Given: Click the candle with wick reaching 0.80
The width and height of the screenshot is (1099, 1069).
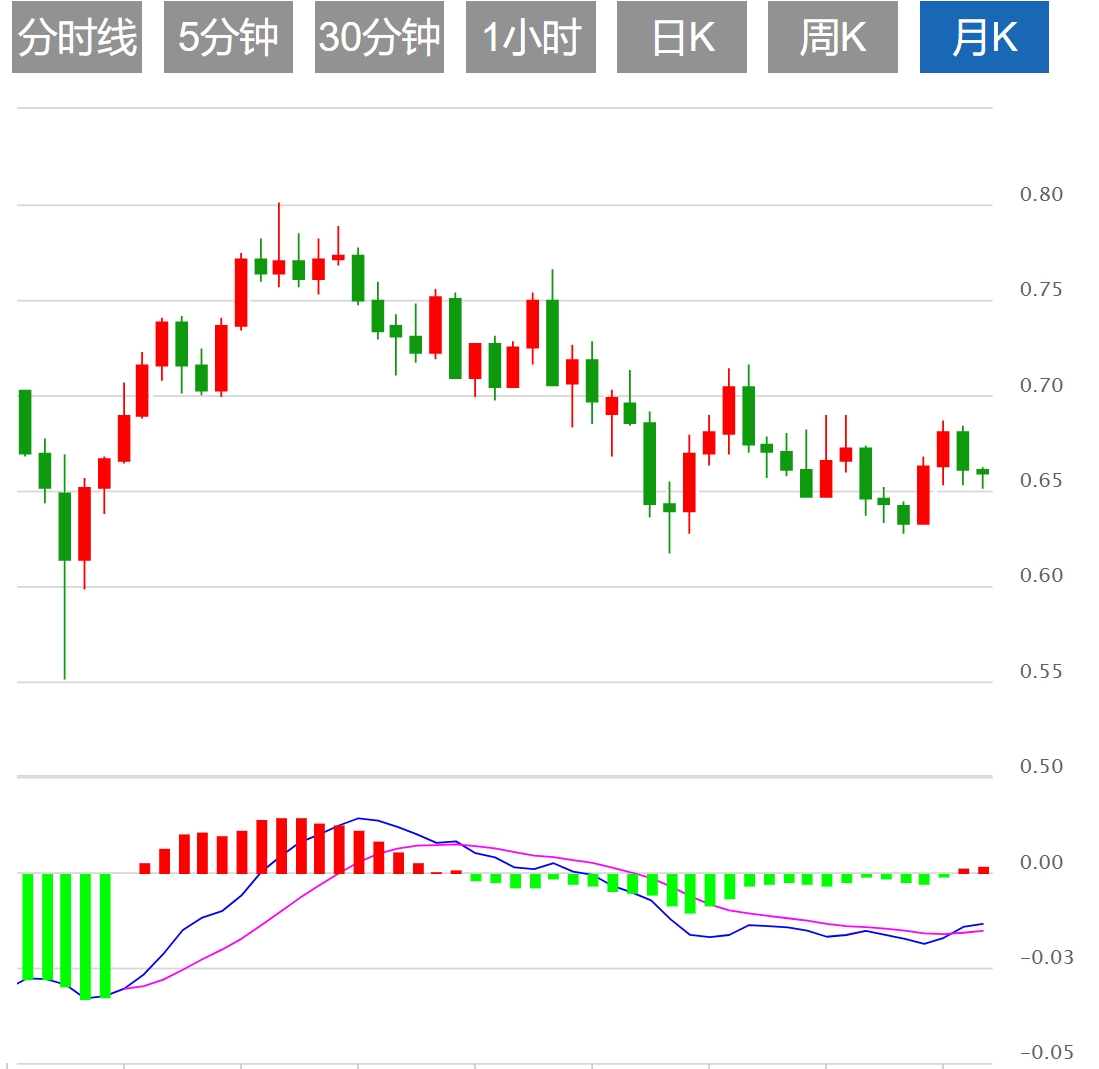Looking at the screenshot, I should tap(279, 266).
